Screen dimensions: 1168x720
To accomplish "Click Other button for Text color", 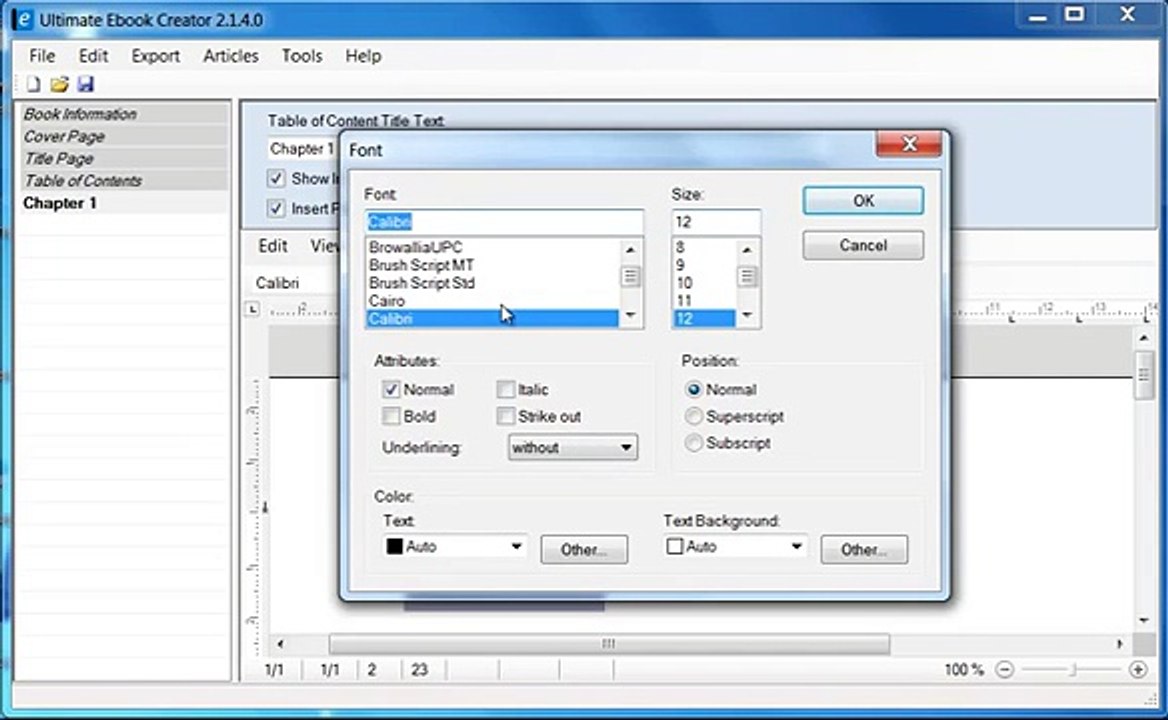I will [x=584, y=549].
